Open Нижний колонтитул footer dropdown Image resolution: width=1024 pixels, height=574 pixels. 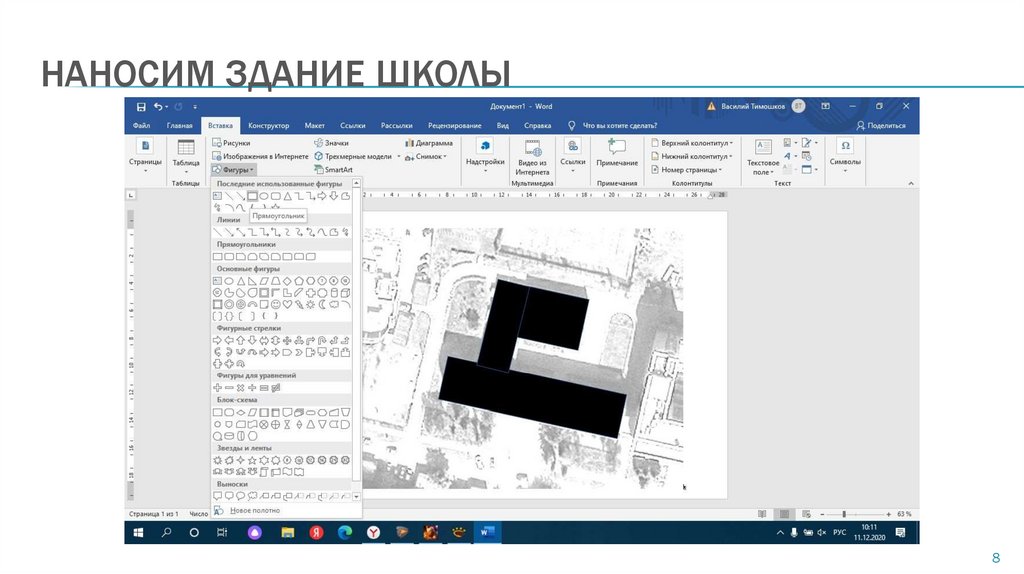692,156
